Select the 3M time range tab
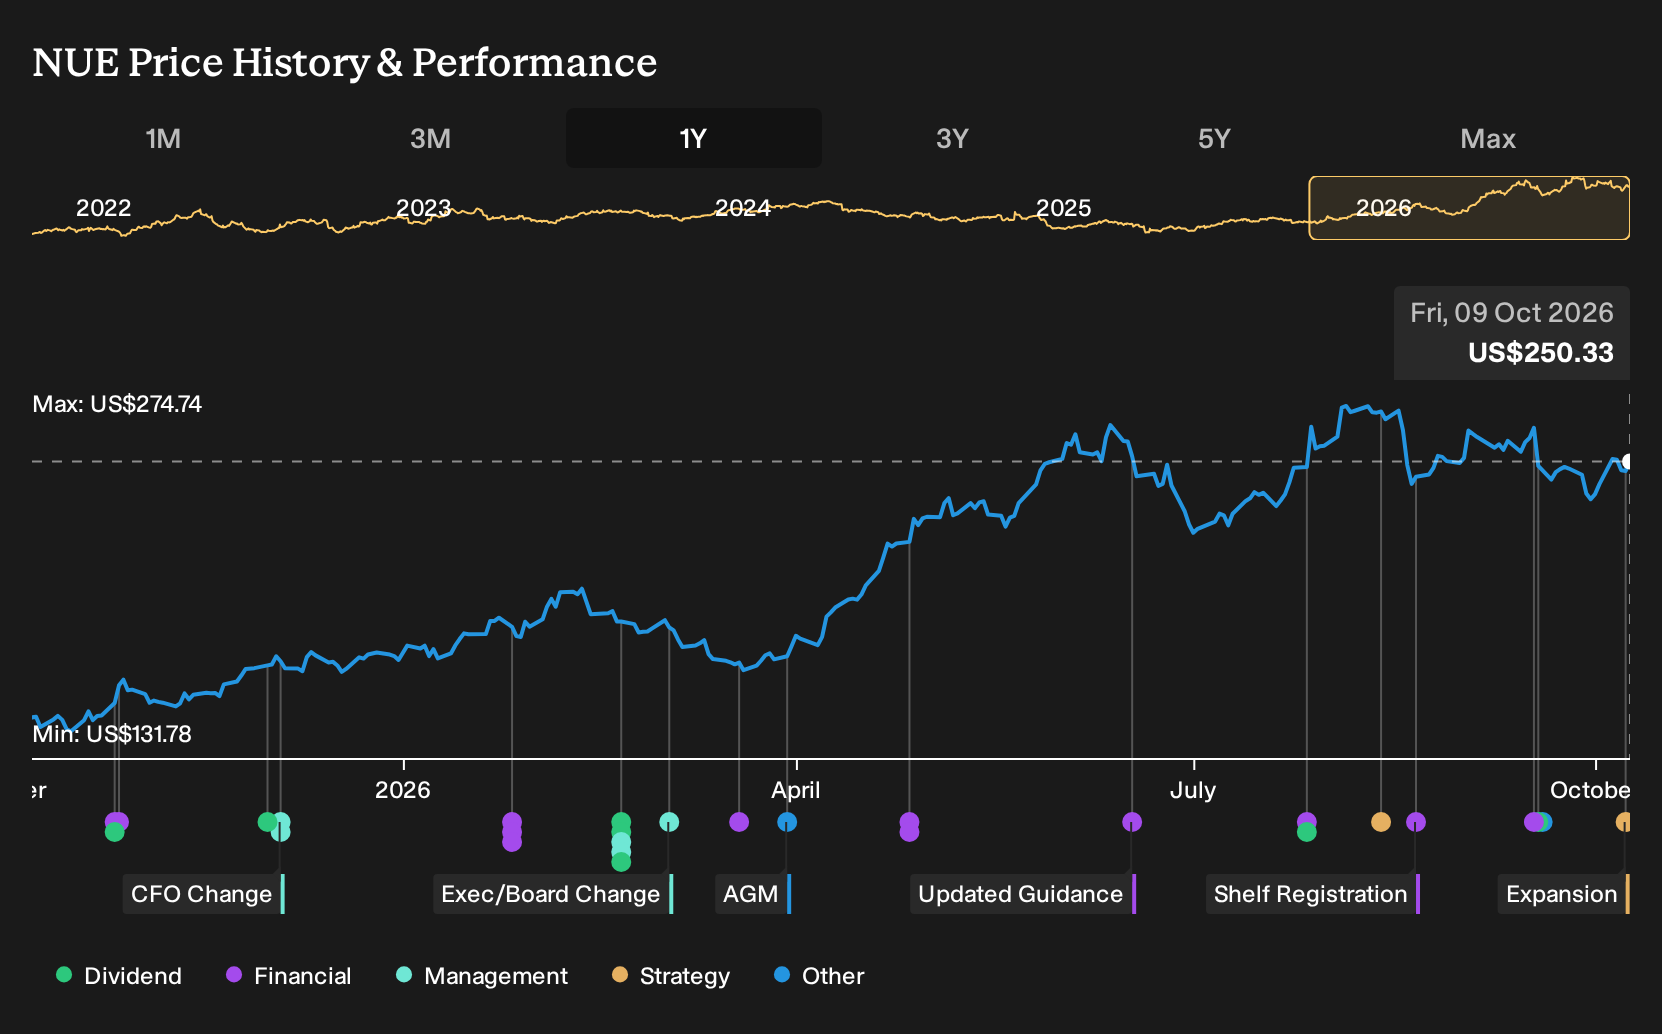Image resolution: width=1662 pixels, height=1034 pixels. pos(430,138)
